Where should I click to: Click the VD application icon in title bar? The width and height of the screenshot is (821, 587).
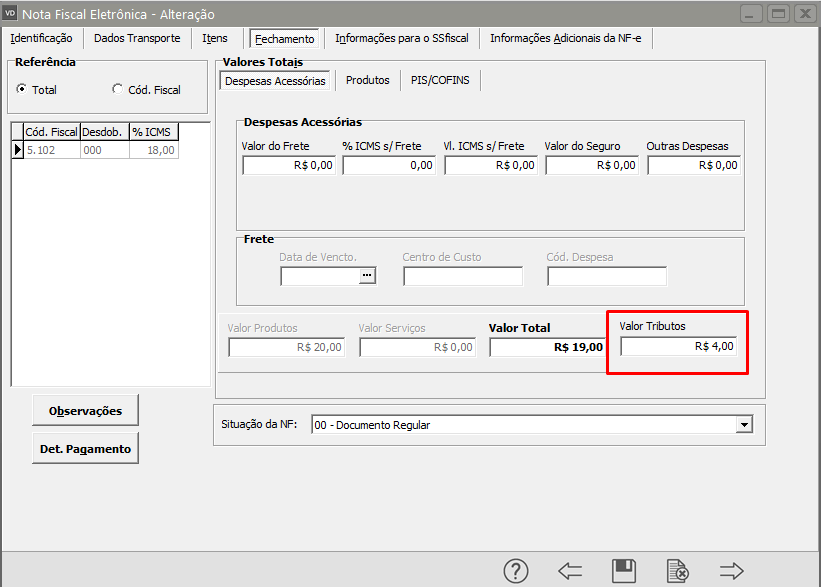tap(10, 13)
